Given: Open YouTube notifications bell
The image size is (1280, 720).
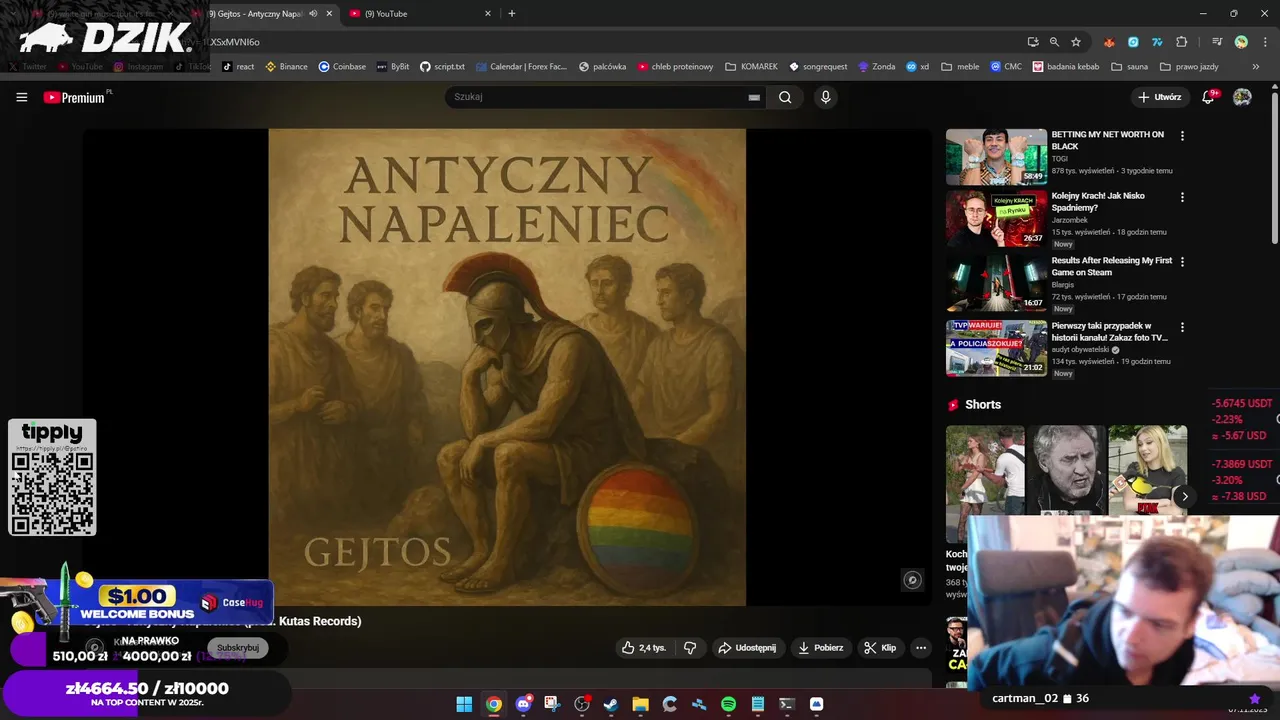Looking at the screenshot, I should 1209,97.
